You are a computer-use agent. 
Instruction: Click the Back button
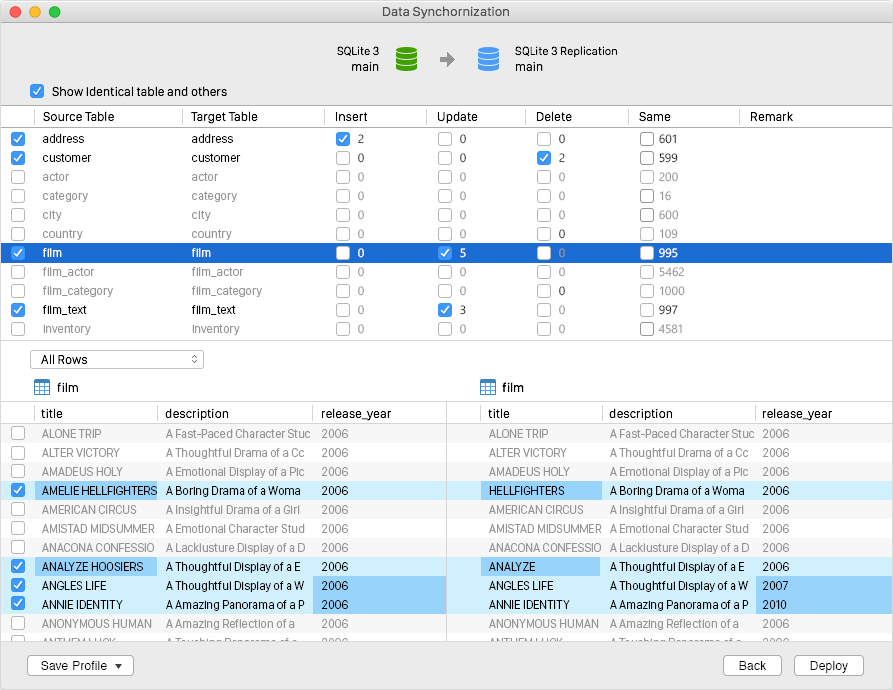pos(752,666)
